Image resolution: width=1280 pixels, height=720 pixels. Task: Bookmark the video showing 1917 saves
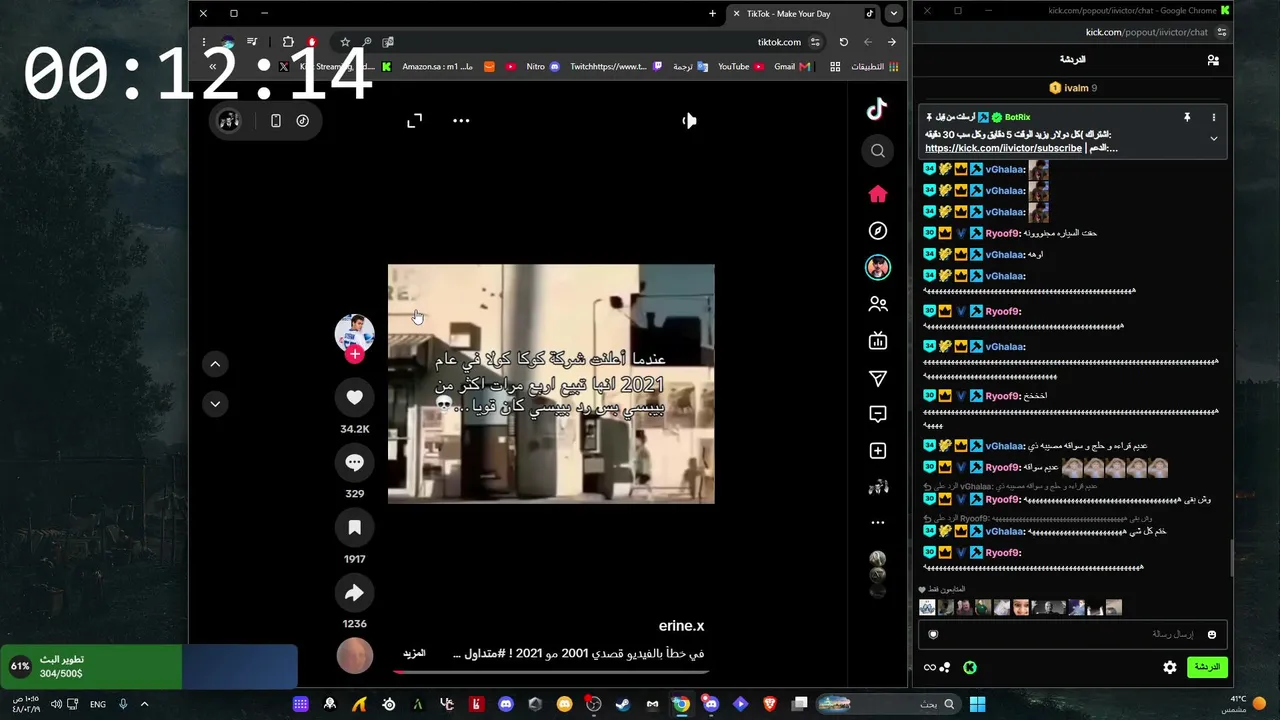pos(354,527)
